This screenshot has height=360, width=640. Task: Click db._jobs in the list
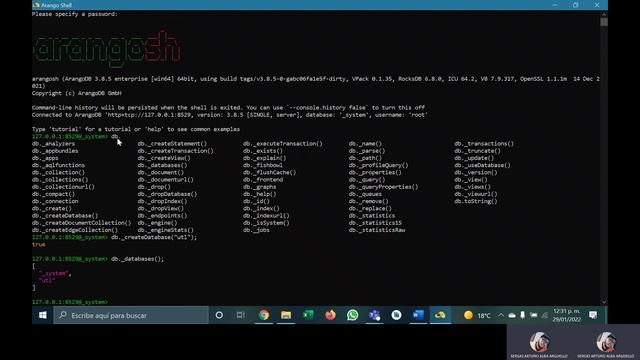point(256,230)
